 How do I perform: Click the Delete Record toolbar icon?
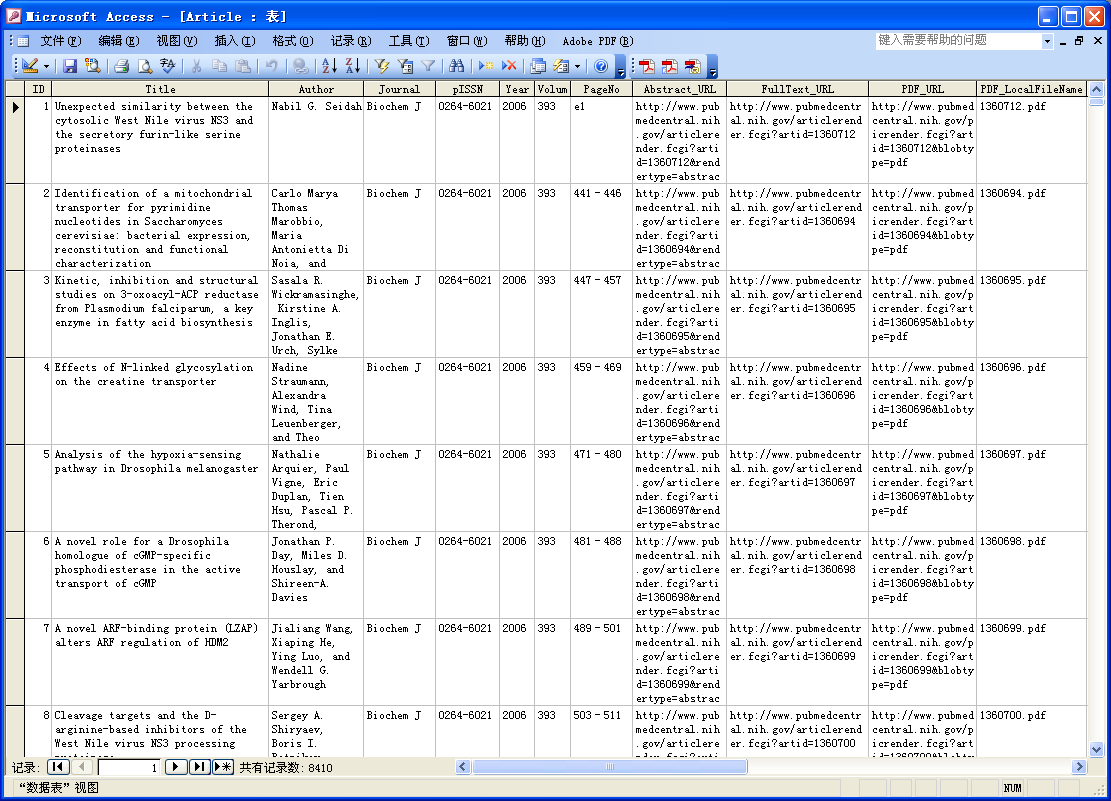coord(509,66)
